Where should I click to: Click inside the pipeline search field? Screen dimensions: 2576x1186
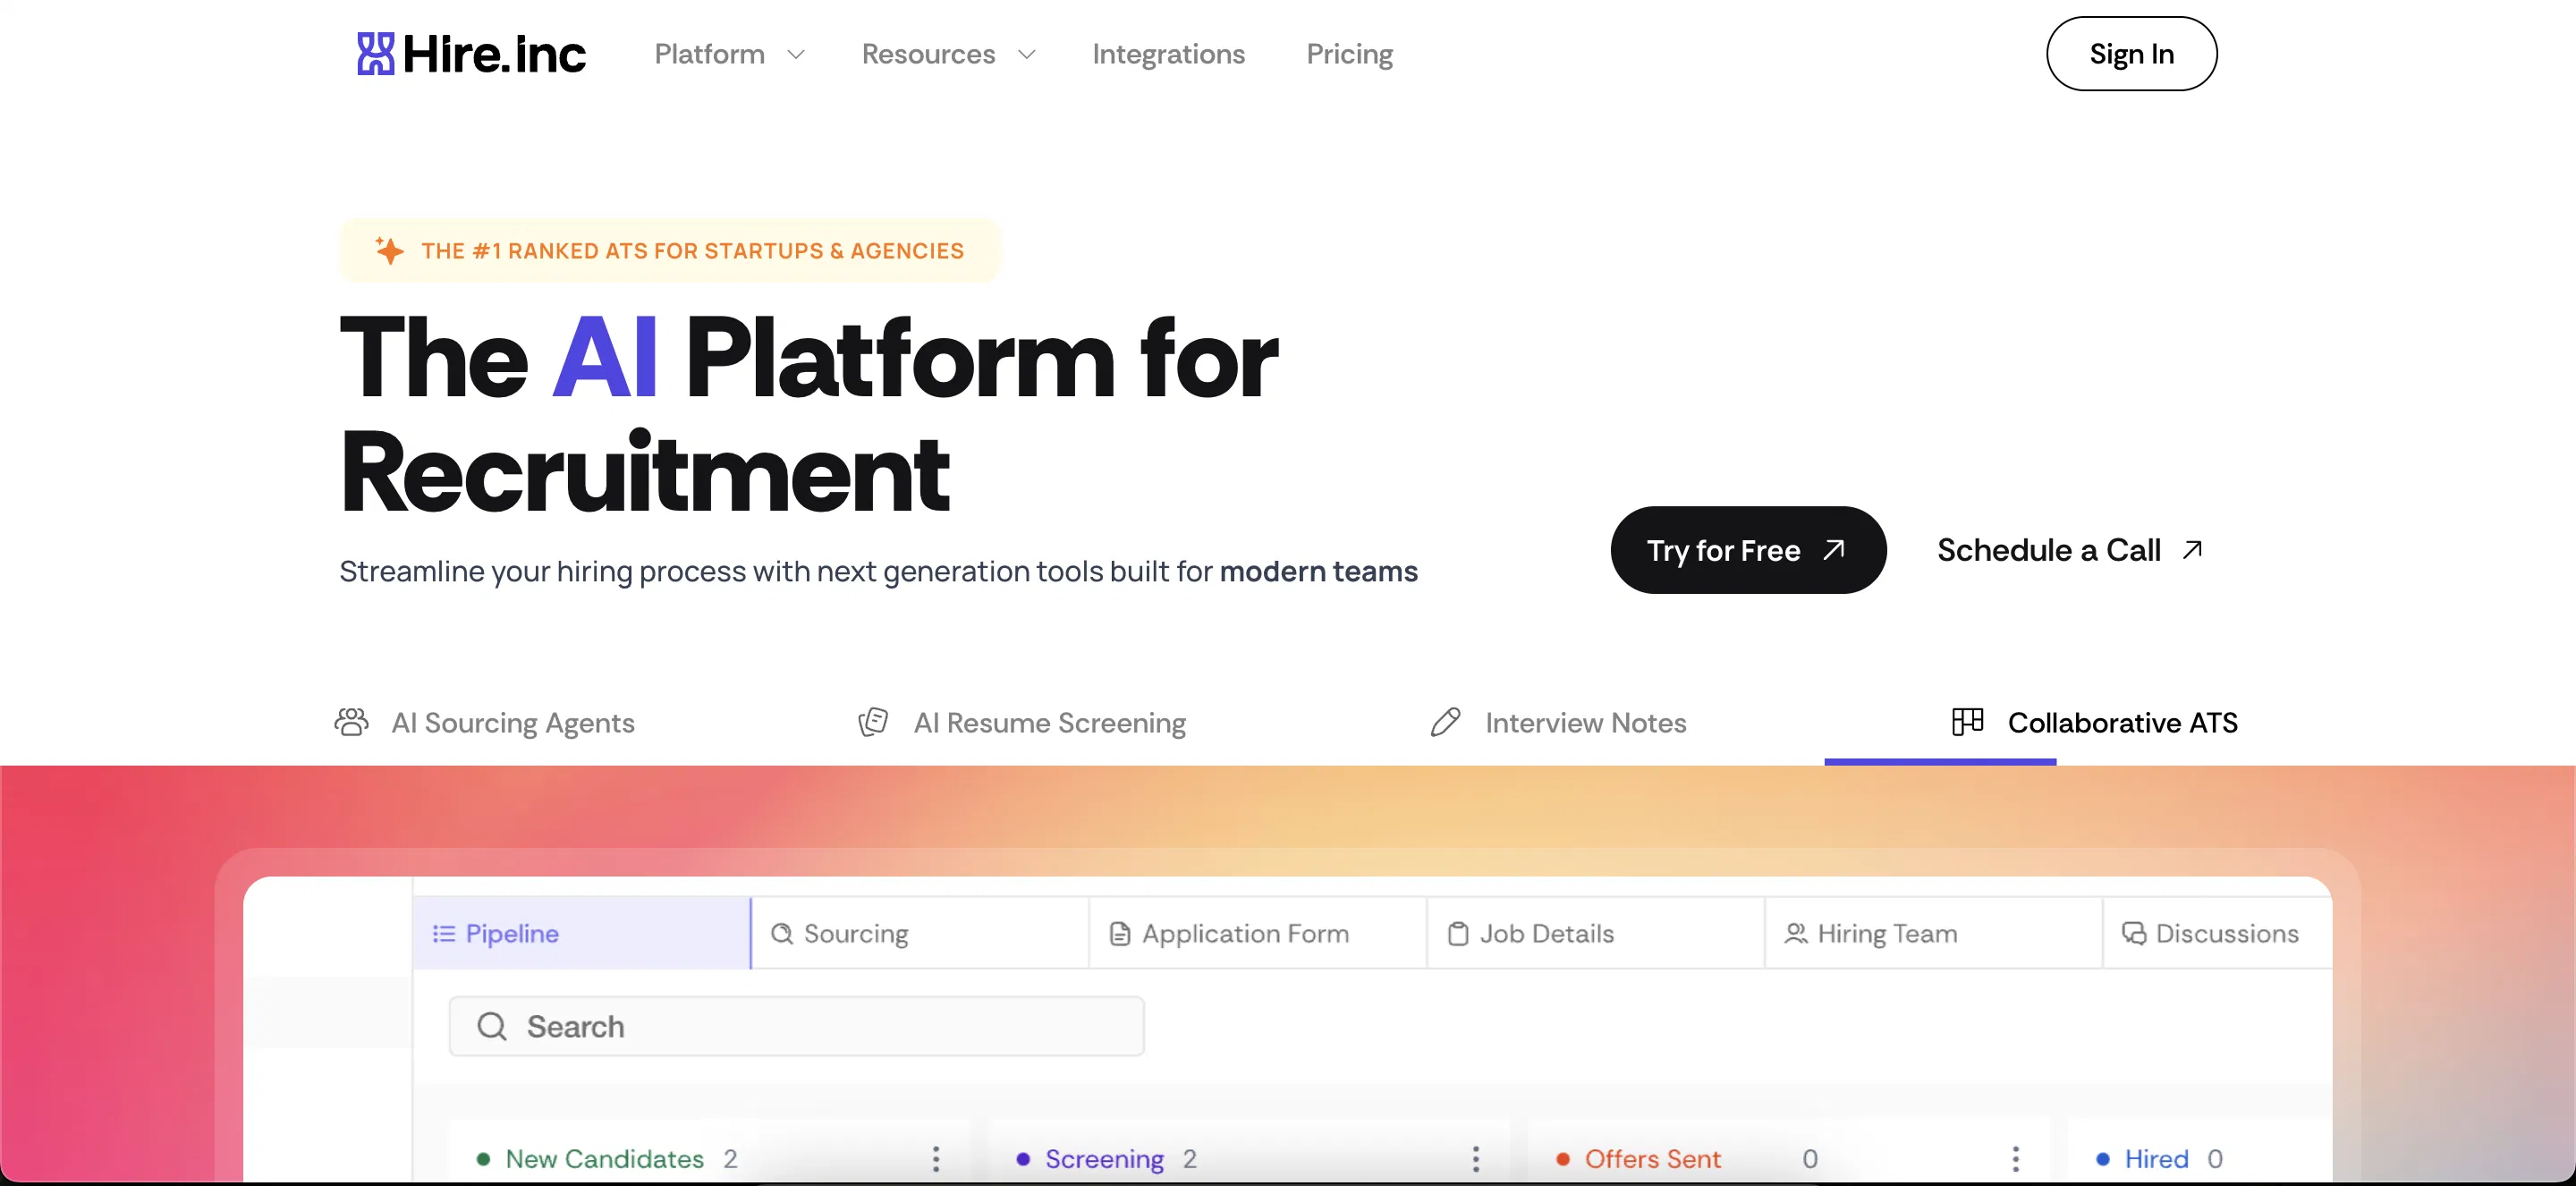point(796,1026)
